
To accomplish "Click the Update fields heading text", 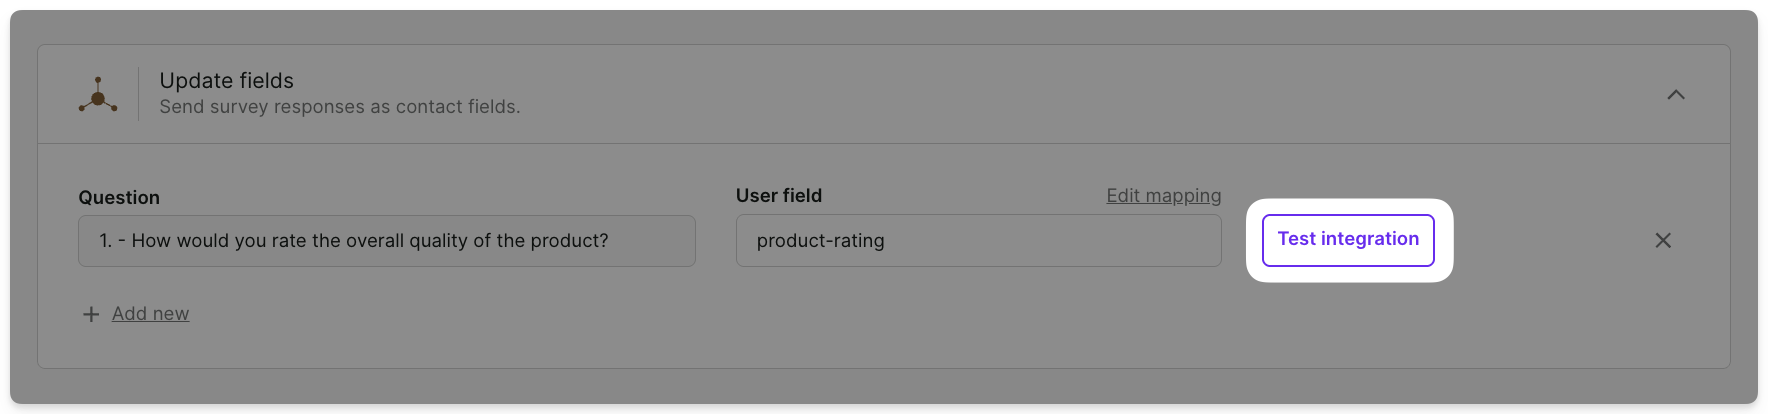I will click(227, 81).
